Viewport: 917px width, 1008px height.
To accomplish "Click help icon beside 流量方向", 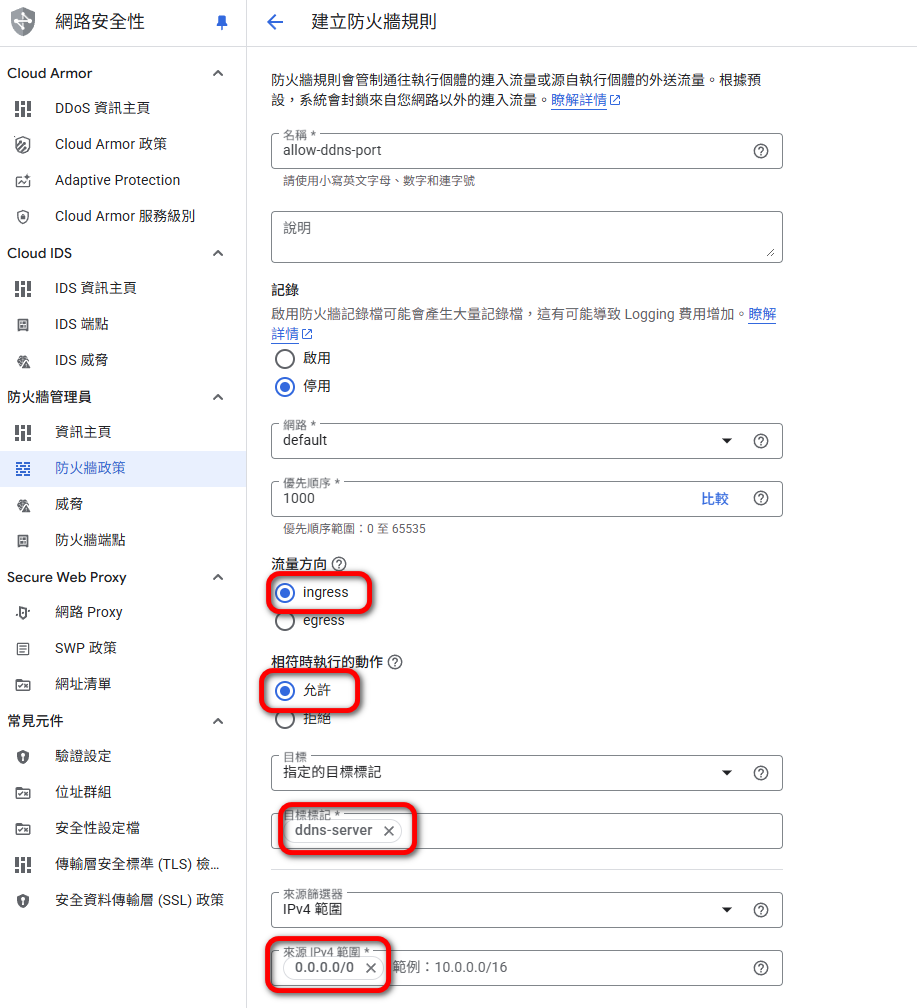I will (339, 564).
